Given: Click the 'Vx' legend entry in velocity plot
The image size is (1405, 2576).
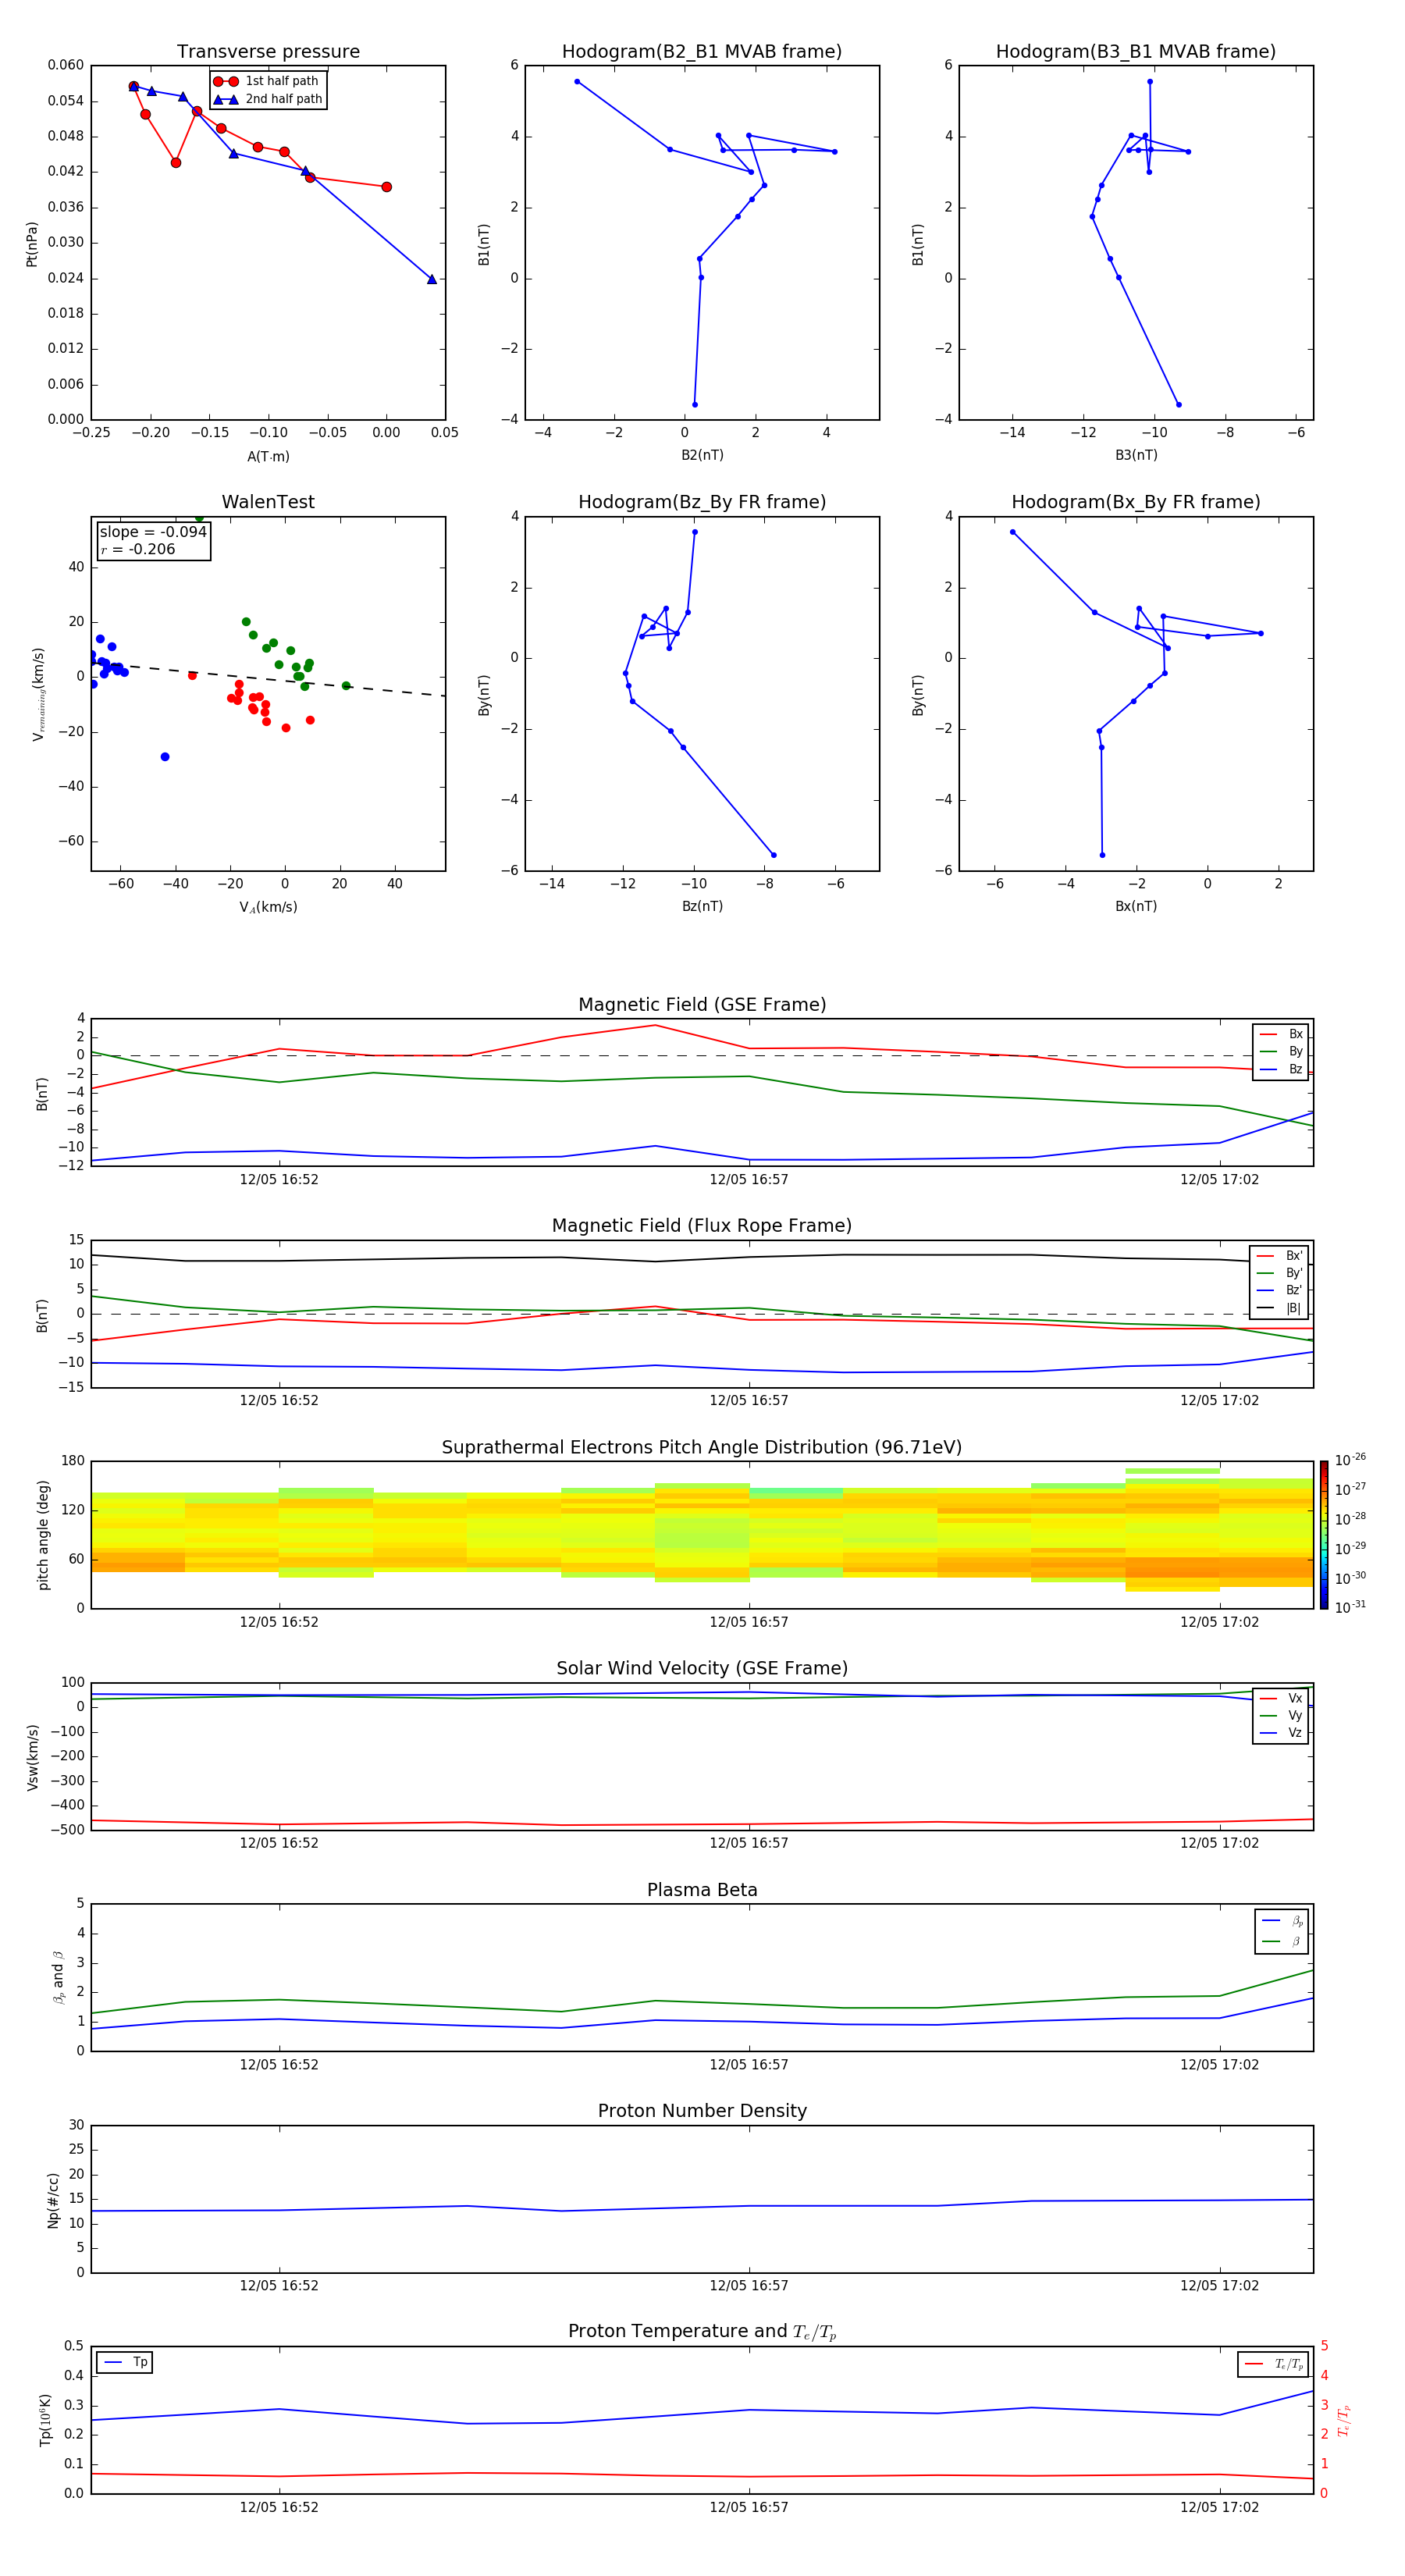Looking at the screenshot, I should point(1281,1699).
